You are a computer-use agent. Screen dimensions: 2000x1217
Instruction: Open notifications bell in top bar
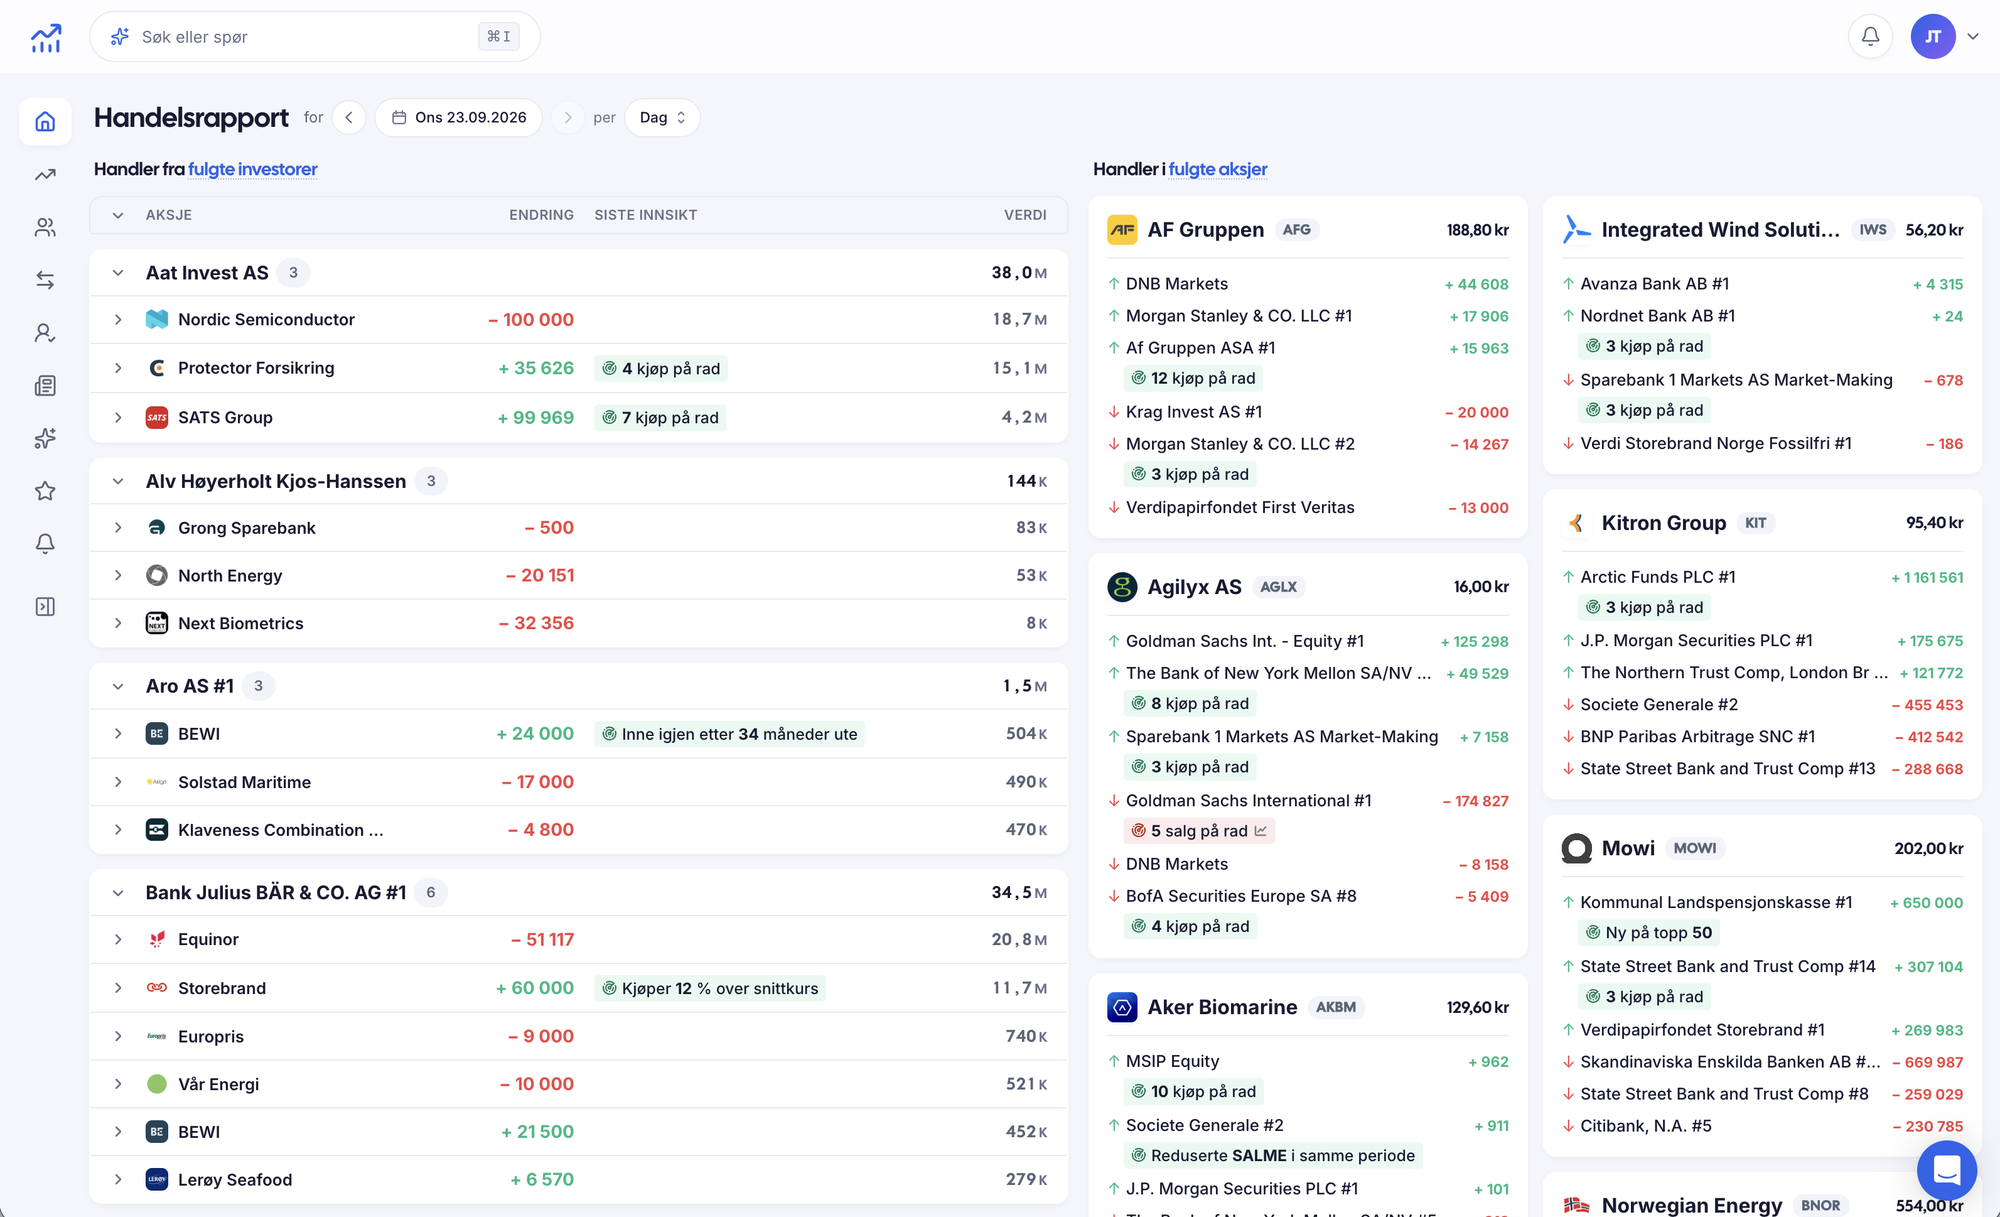(1870, 37)
